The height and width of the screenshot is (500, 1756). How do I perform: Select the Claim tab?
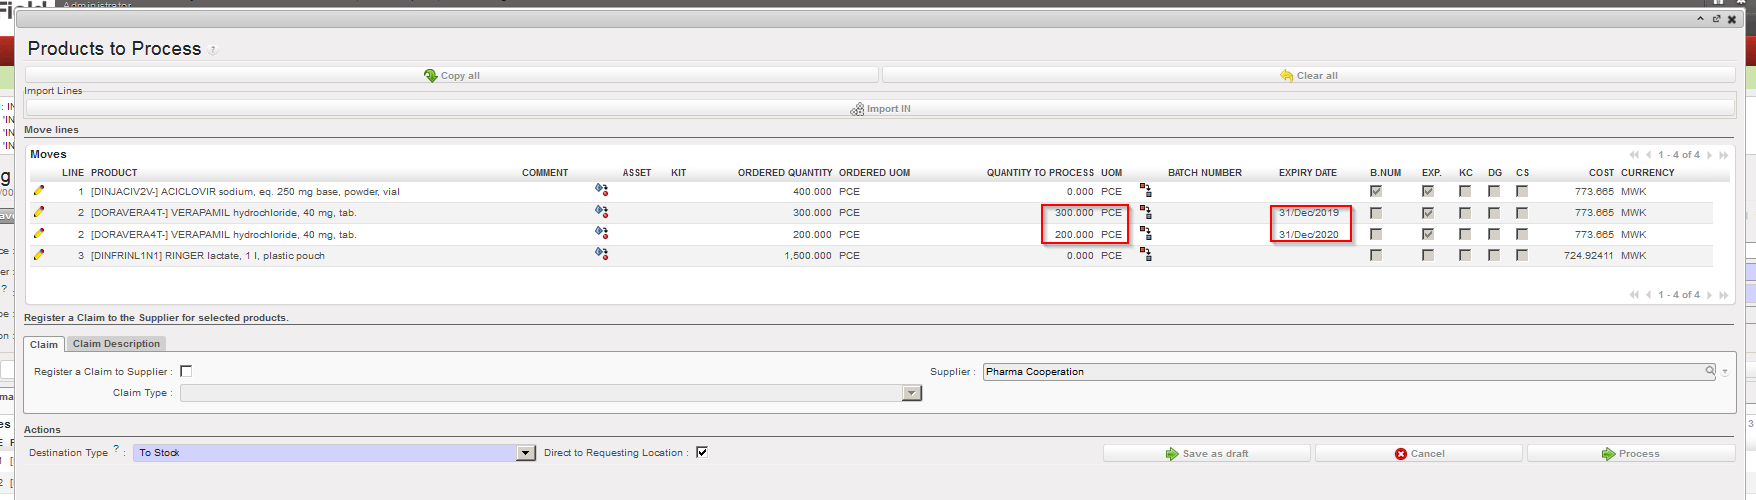[44, 344]
